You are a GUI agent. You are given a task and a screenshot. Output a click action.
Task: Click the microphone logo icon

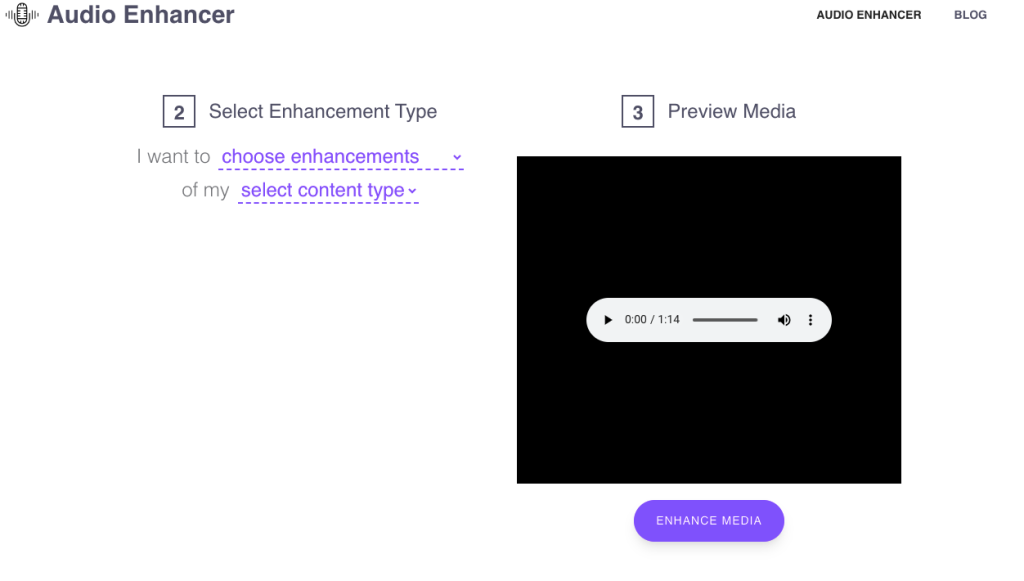[21, 14]
